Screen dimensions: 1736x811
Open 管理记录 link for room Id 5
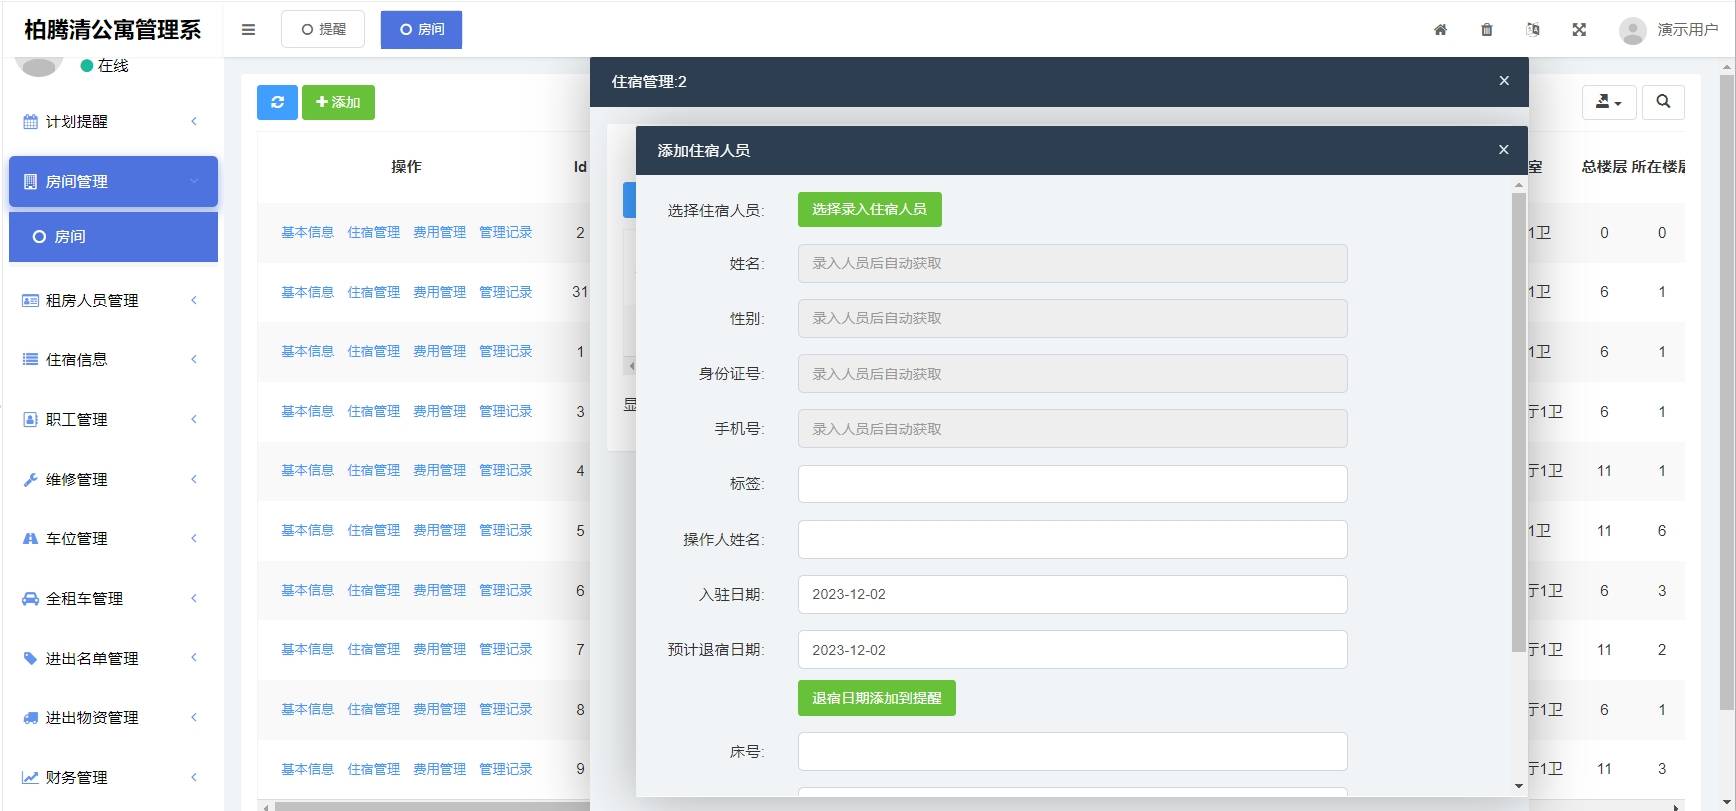(x=505, y=530)
